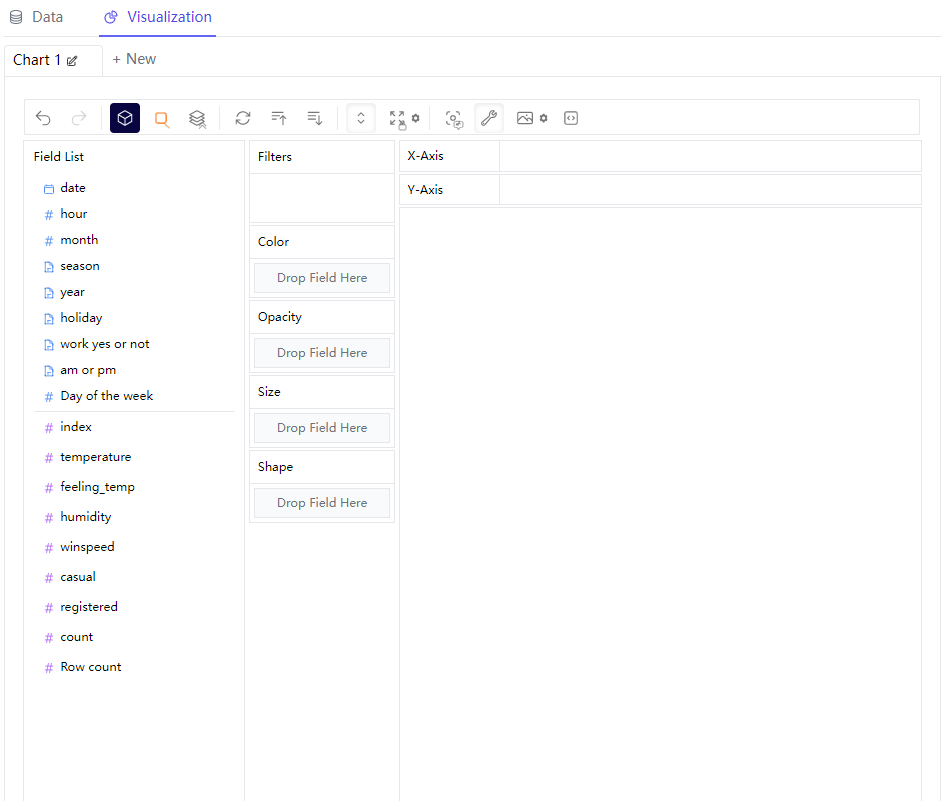Select the Visualization tab
Viewport: 943px width, 801px height.
[158, 17]
